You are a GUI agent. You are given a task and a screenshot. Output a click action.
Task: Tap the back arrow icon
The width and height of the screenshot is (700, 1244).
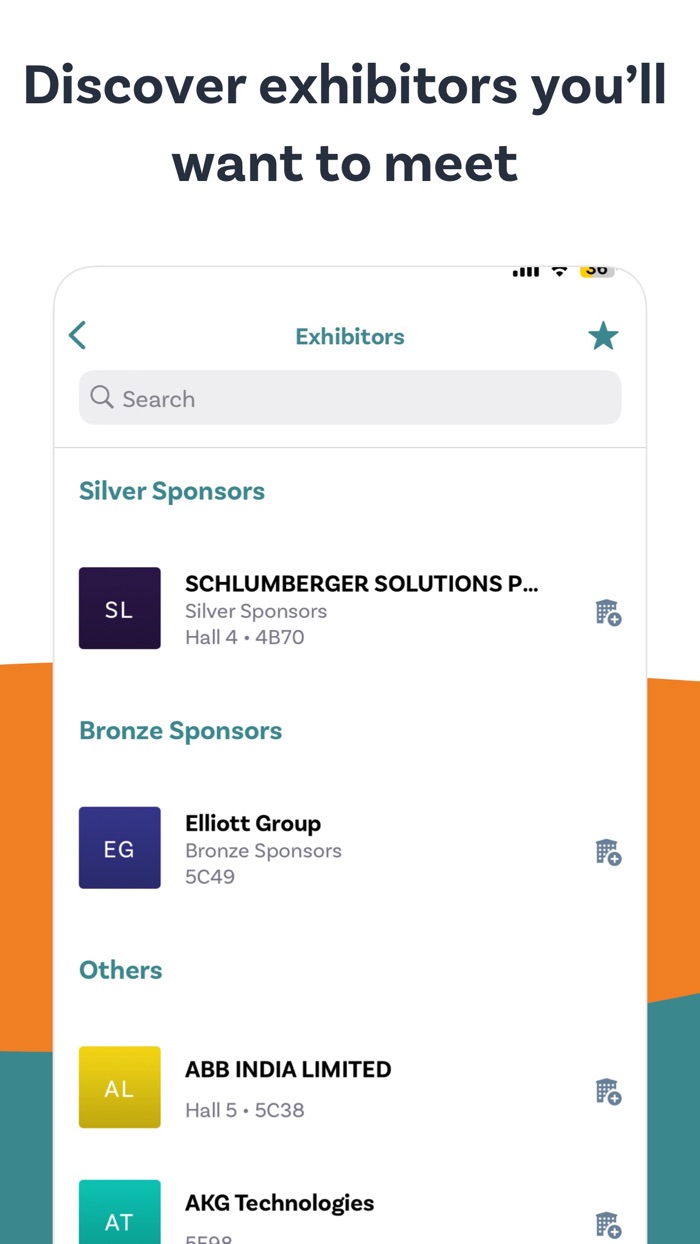pyautogui.click(x=78, y=336)
